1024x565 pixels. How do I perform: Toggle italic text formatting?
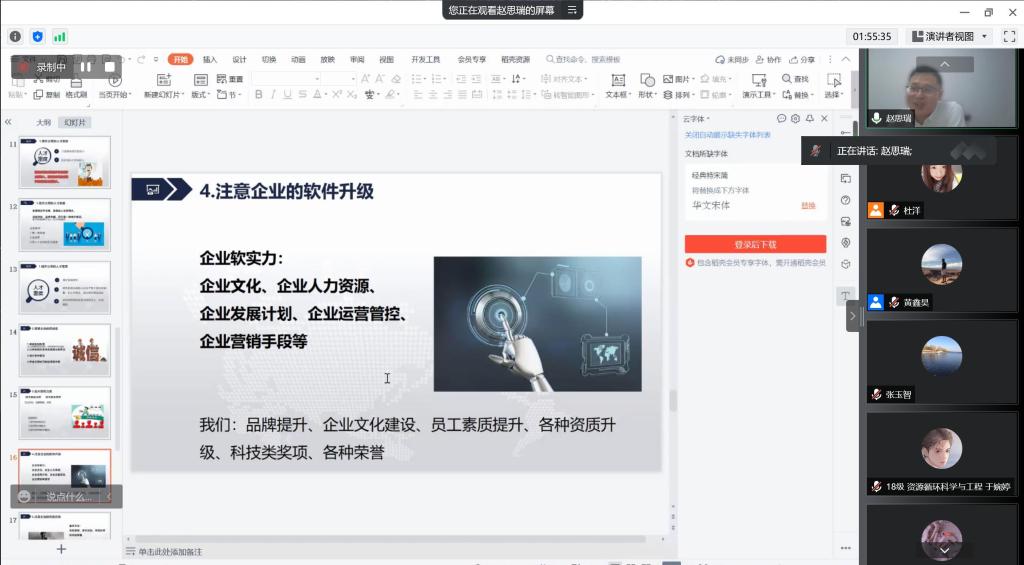coord(272,95)
